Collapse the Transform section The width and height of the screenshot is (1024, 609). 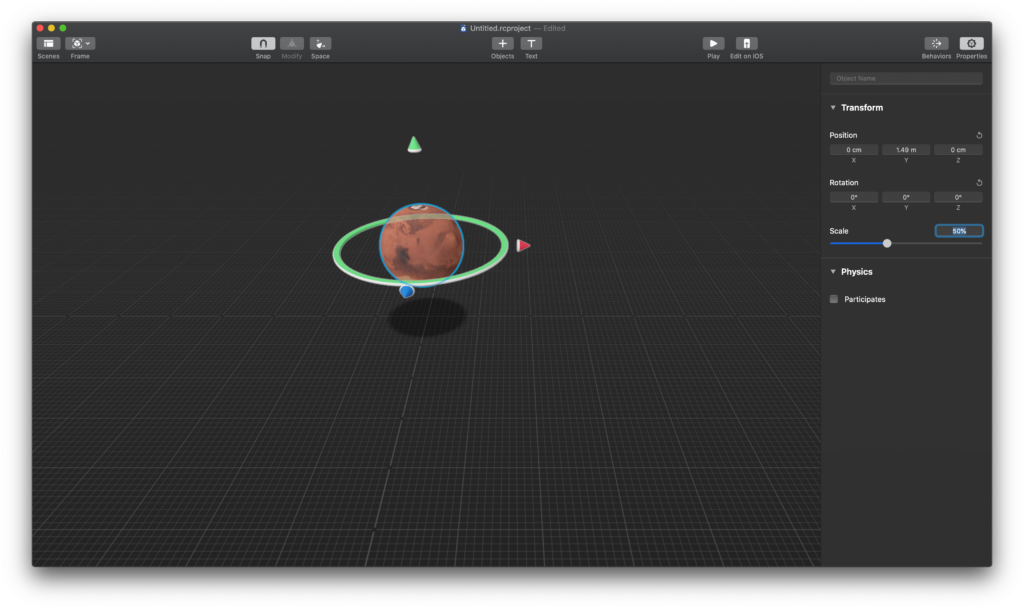[833, 108]
